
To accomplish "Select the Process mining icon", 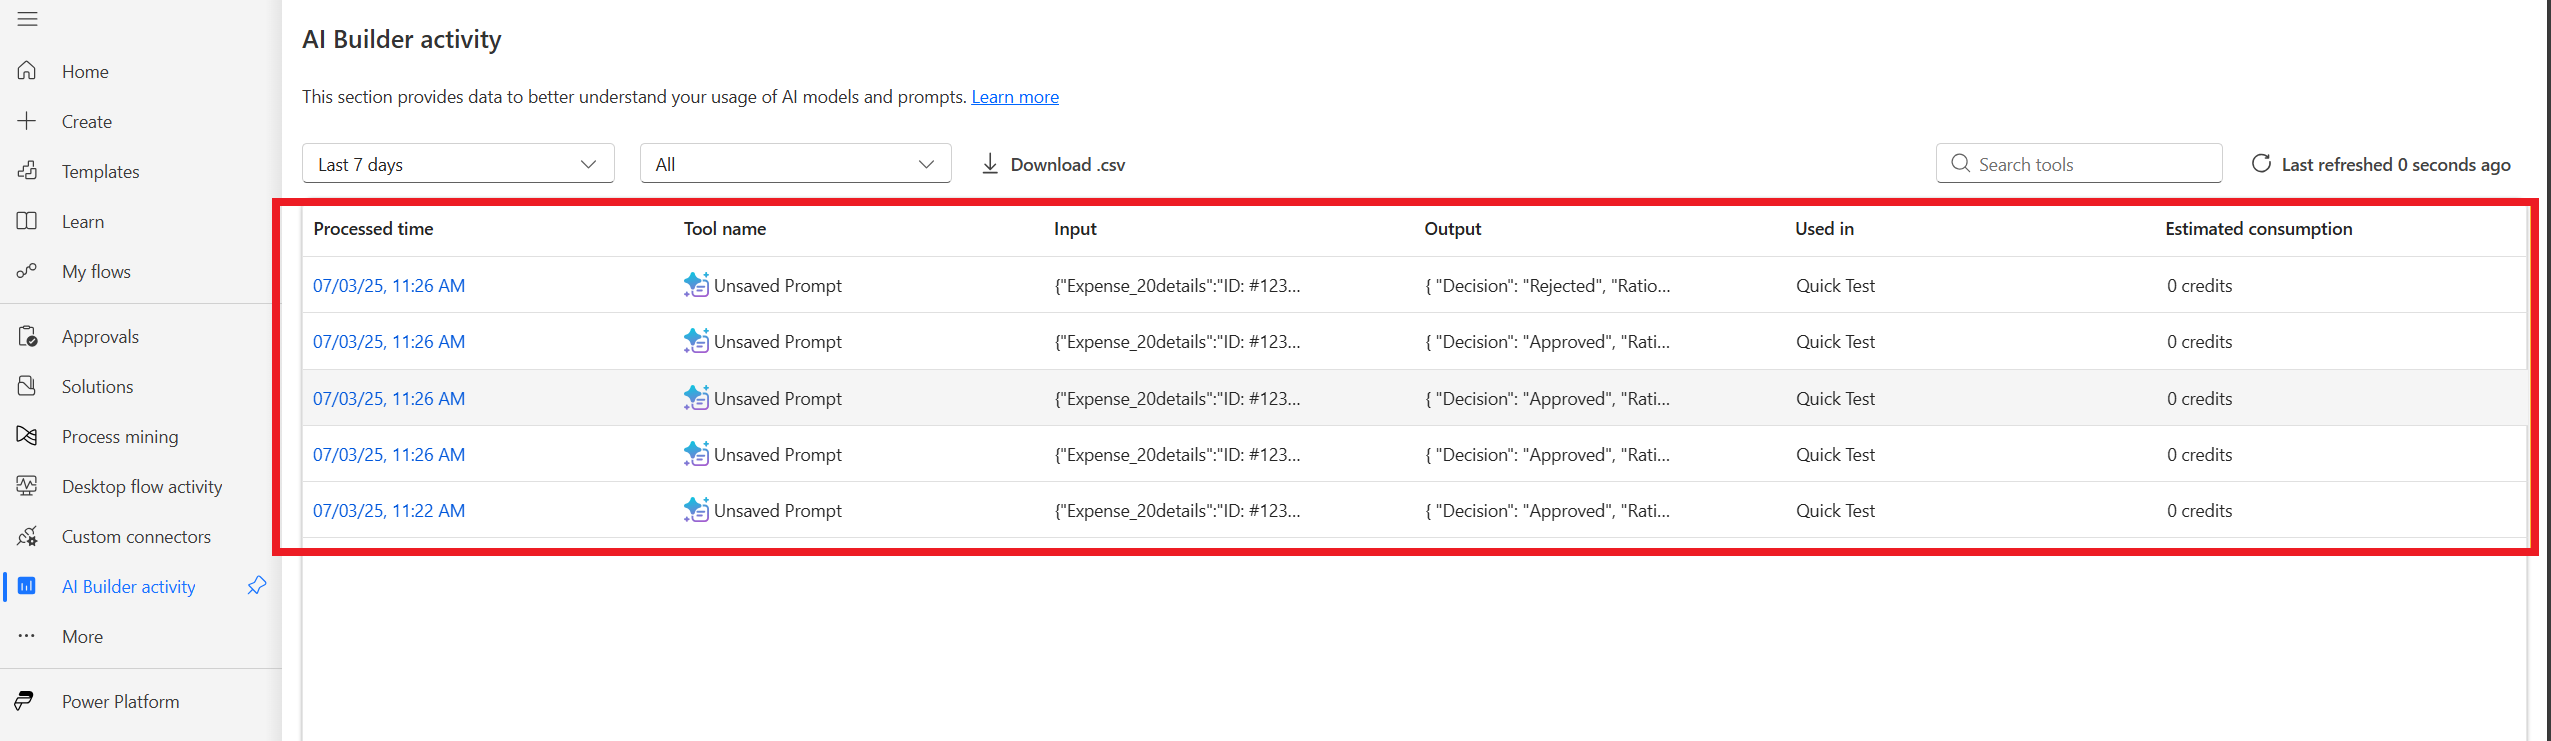I will 27,435.
